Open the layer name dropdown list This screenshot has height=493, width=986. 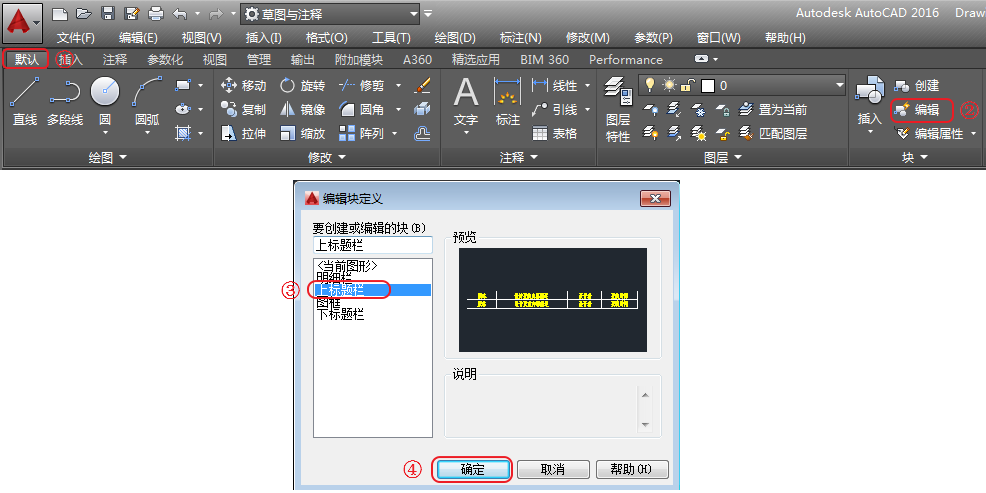[839, 85]
